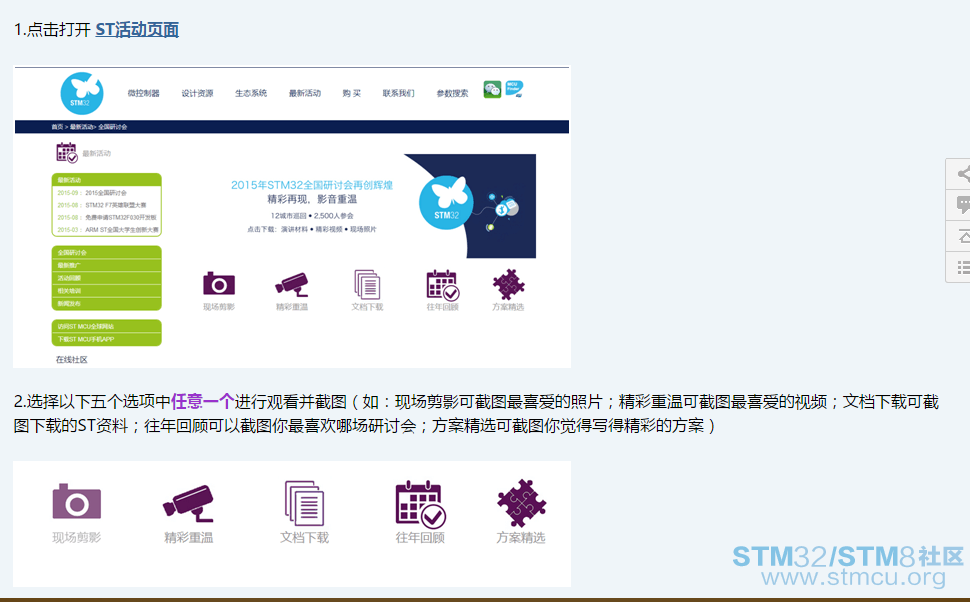
Task: Click the 下载ST MCU手机APP green button
Action: [x=106, y=340]
